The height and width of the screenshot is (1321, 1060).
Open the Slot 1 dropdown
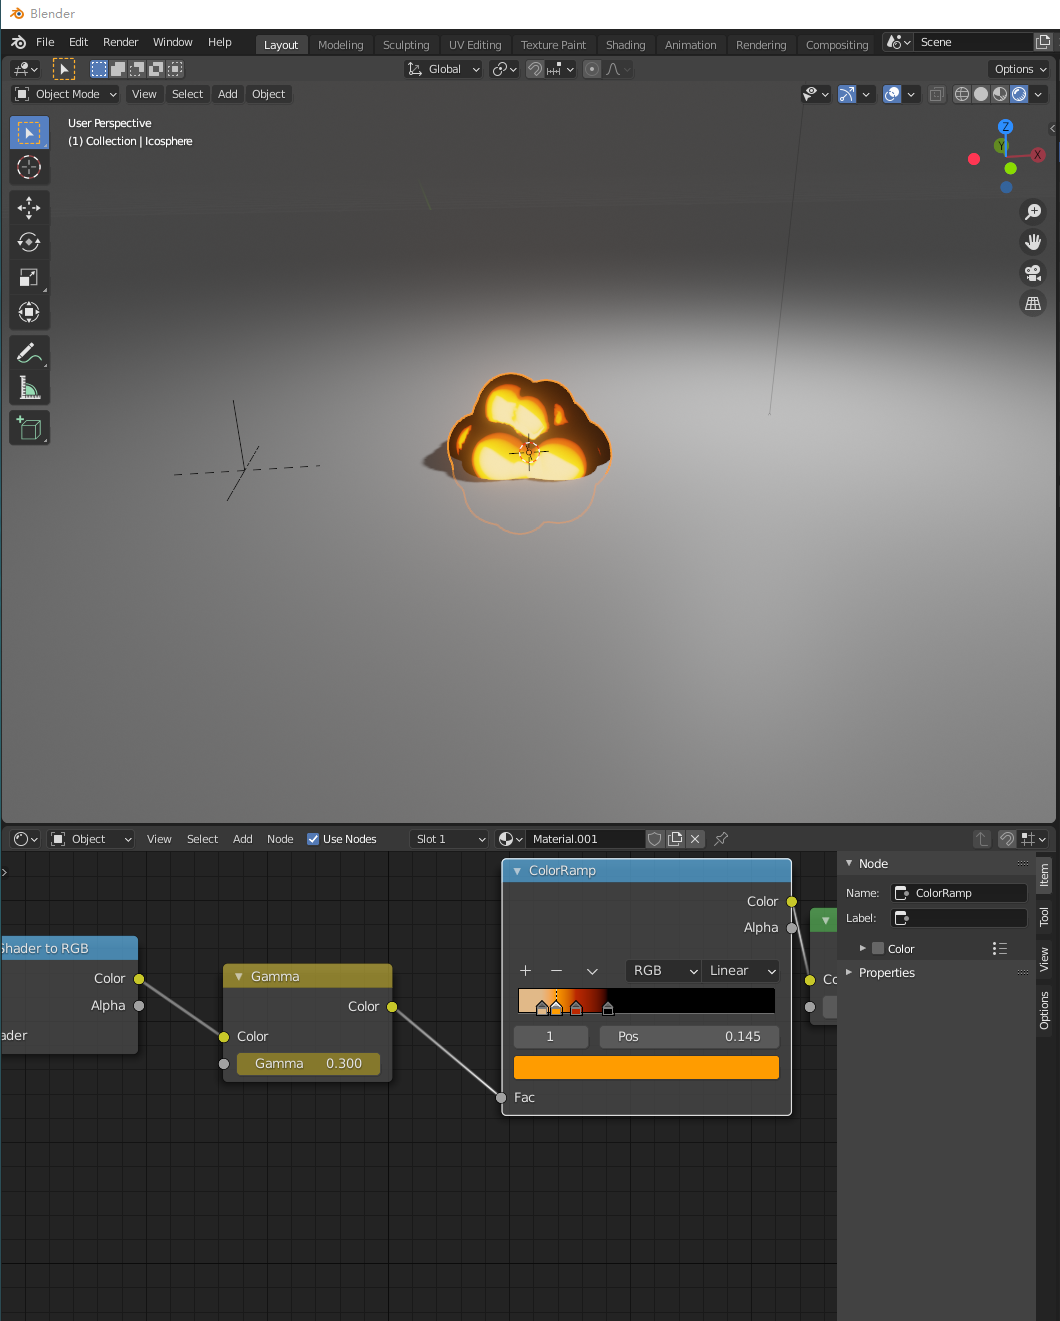coord(450,839)
